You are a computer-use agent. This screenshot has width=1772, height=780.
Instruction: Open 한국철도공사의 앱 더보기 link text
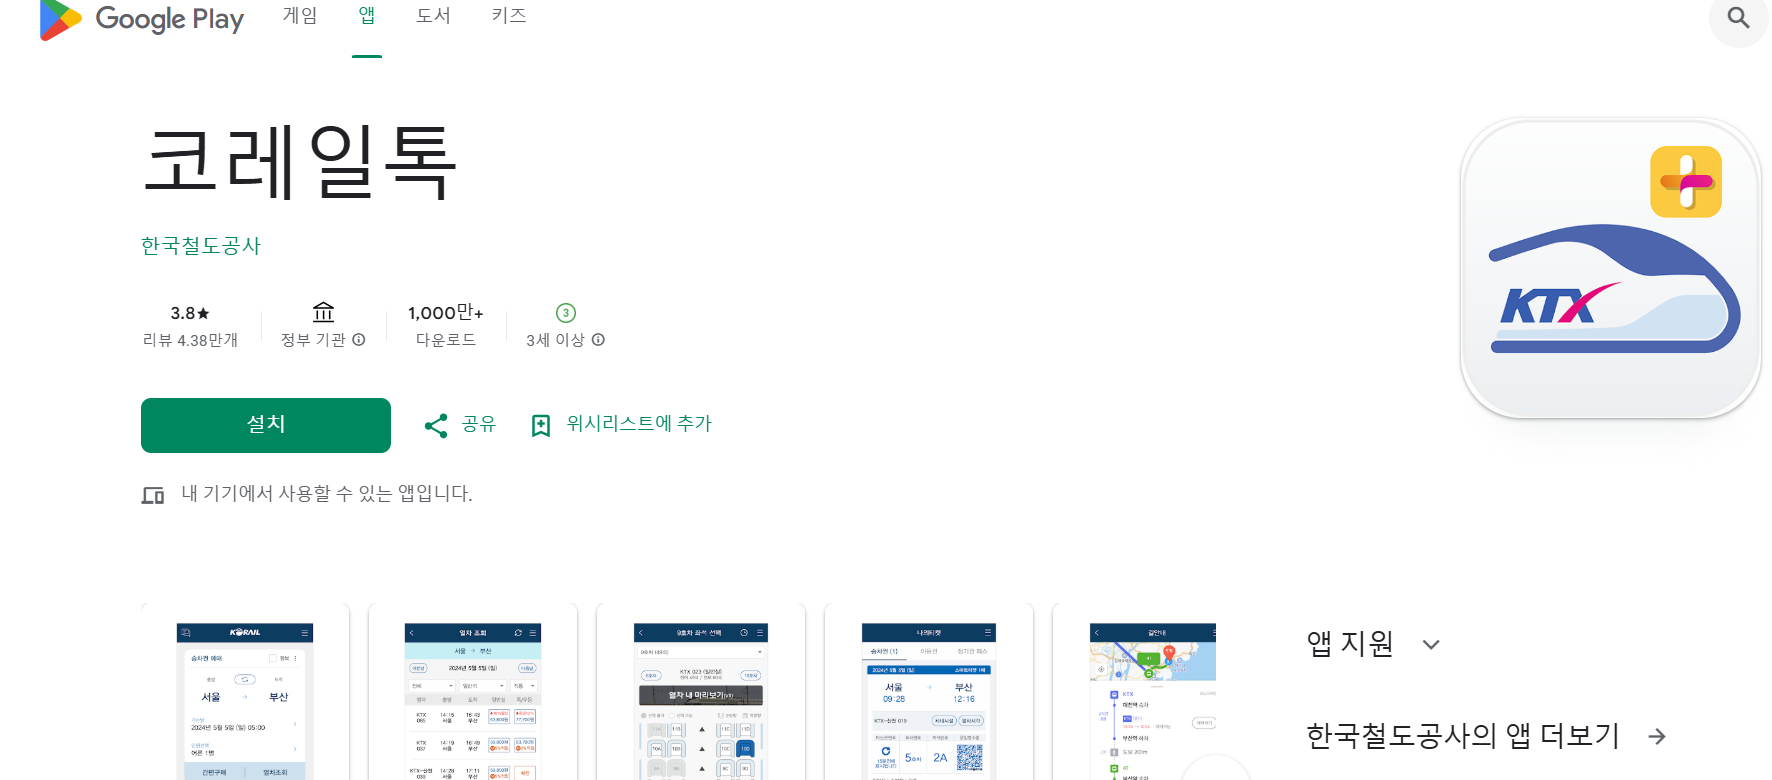[1462, 736]
